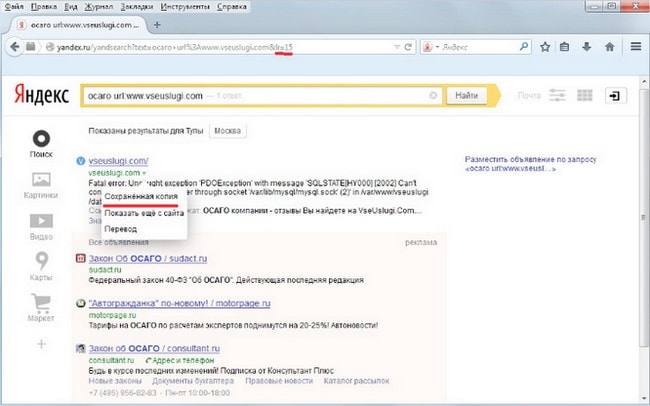Click the sudact.ru ad favicon

pos(80,258)
